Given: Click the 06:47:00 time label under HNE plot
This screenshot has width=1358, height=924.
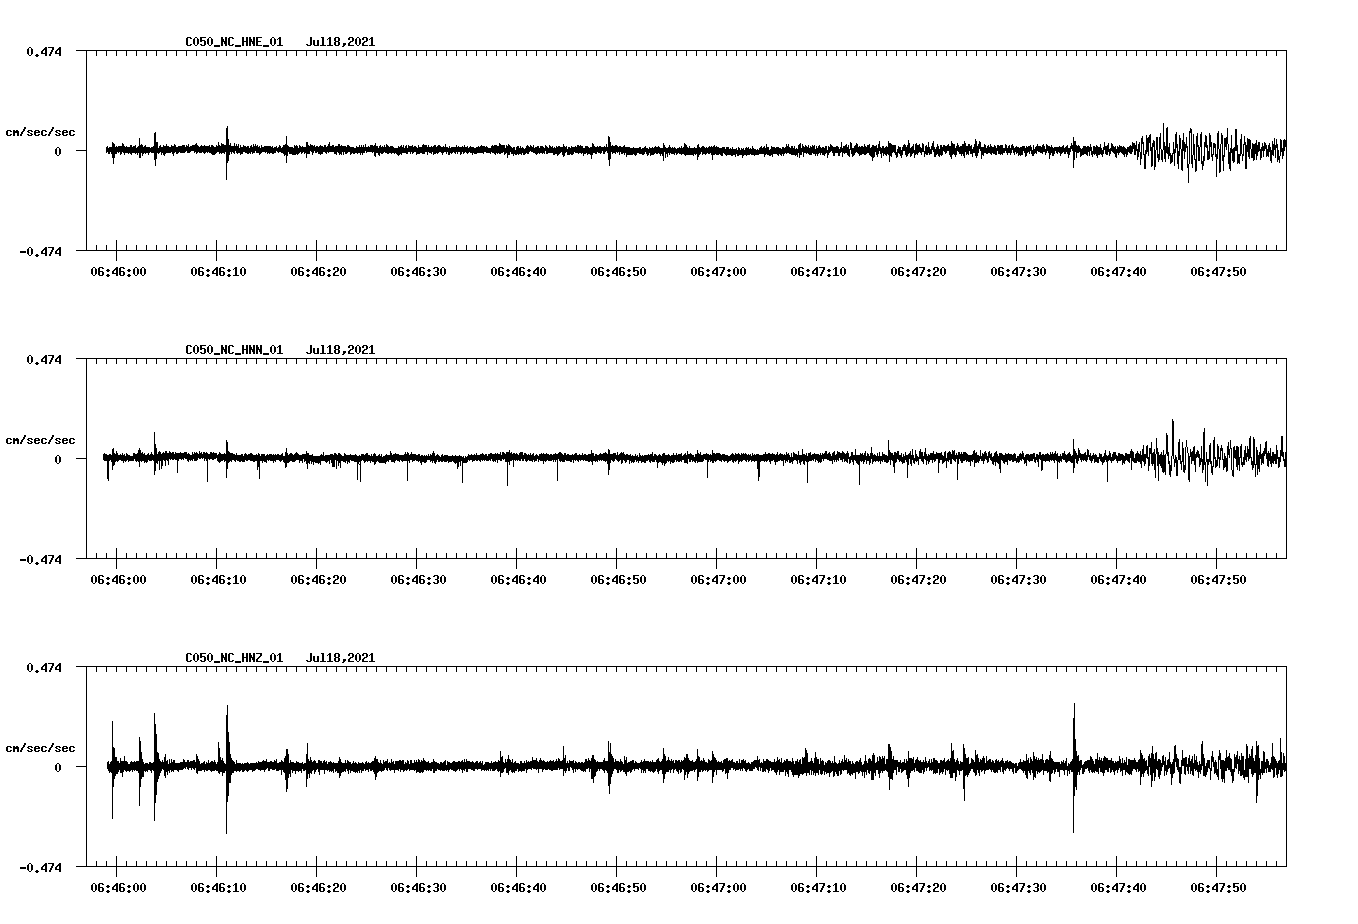Looking at the screenshot, I should click(718, 272).
